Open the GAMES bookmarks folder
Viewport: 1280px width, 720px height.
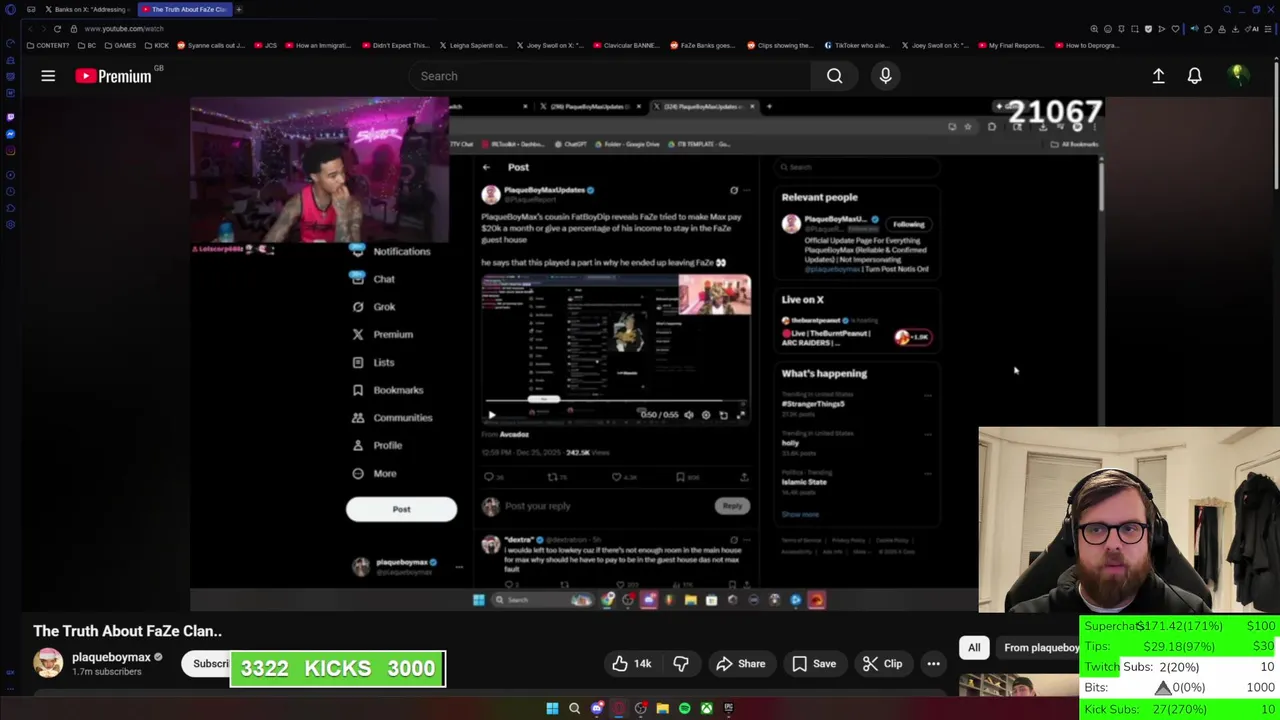click(120, 45)
